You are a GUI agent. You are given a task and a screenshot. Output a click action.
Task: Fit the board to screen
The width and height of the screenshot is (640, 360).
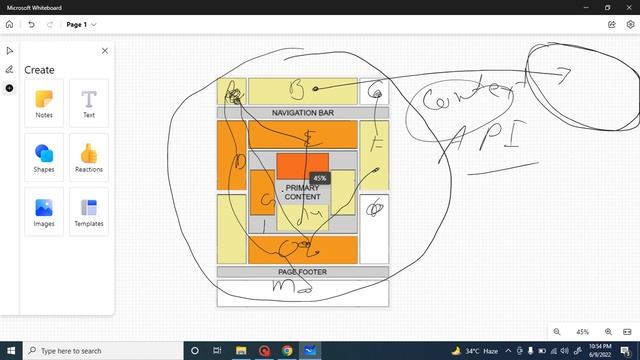[x=627, y=332]
